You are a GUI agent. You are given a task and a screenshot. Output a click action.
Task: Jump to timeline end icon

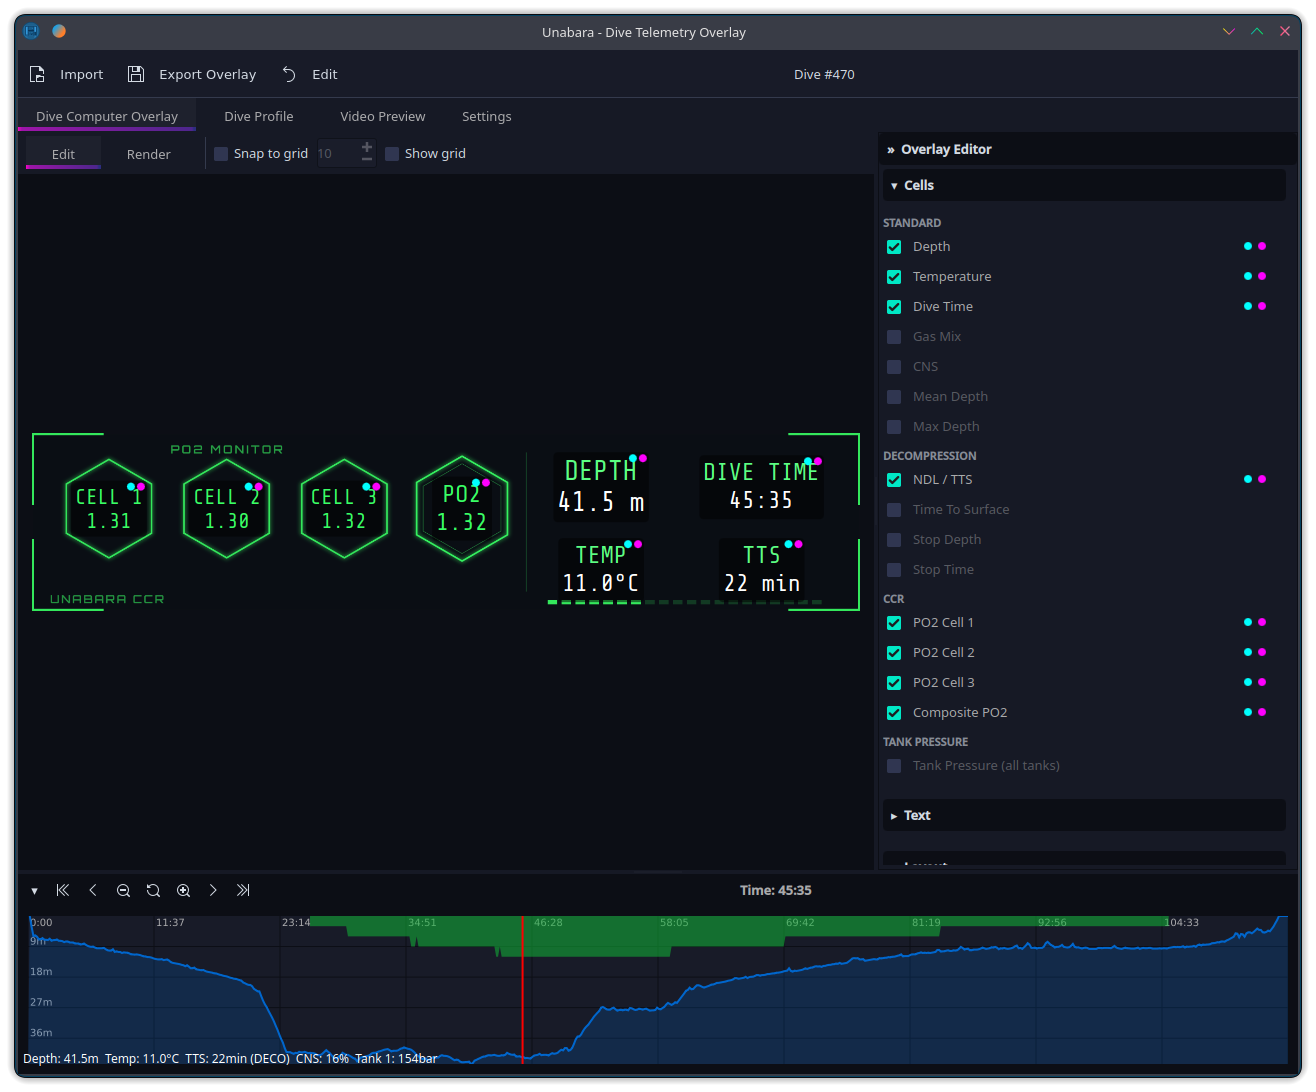[x=243, y=890]
